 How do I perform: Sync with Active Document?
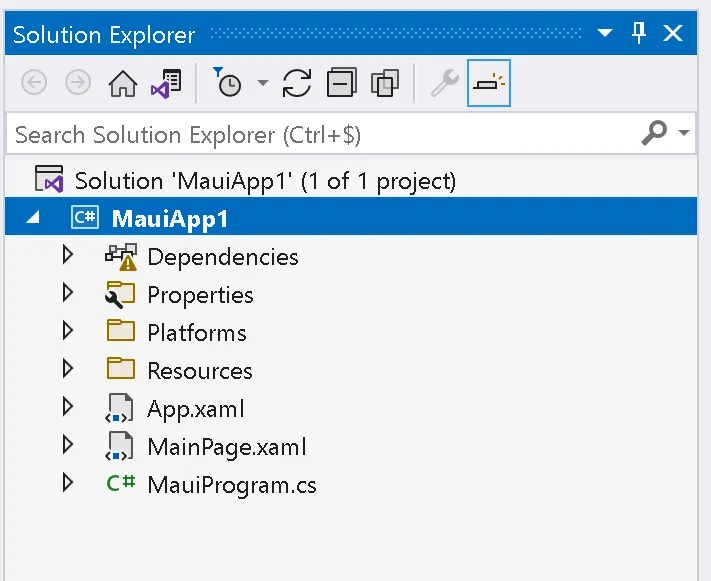point(297,83)
